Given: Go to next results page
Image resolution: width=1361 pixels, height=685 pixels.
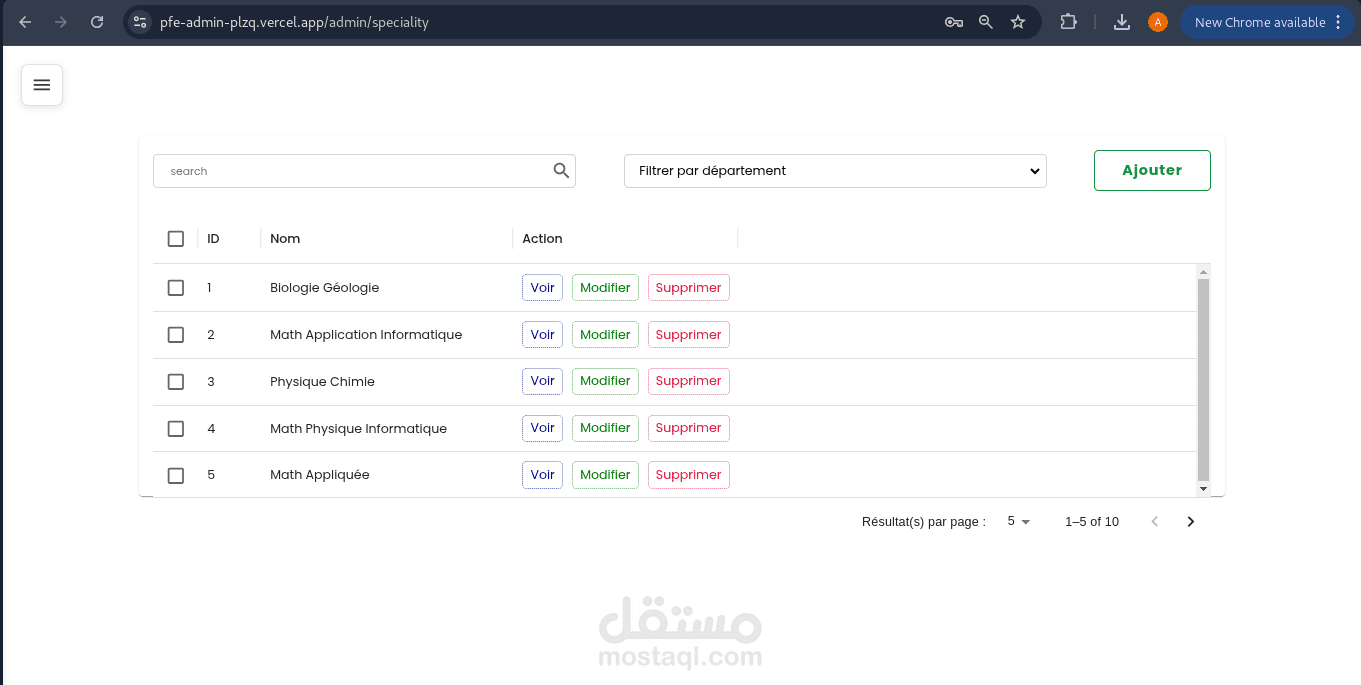Looking at the screenshot, I should (1191, 521).
